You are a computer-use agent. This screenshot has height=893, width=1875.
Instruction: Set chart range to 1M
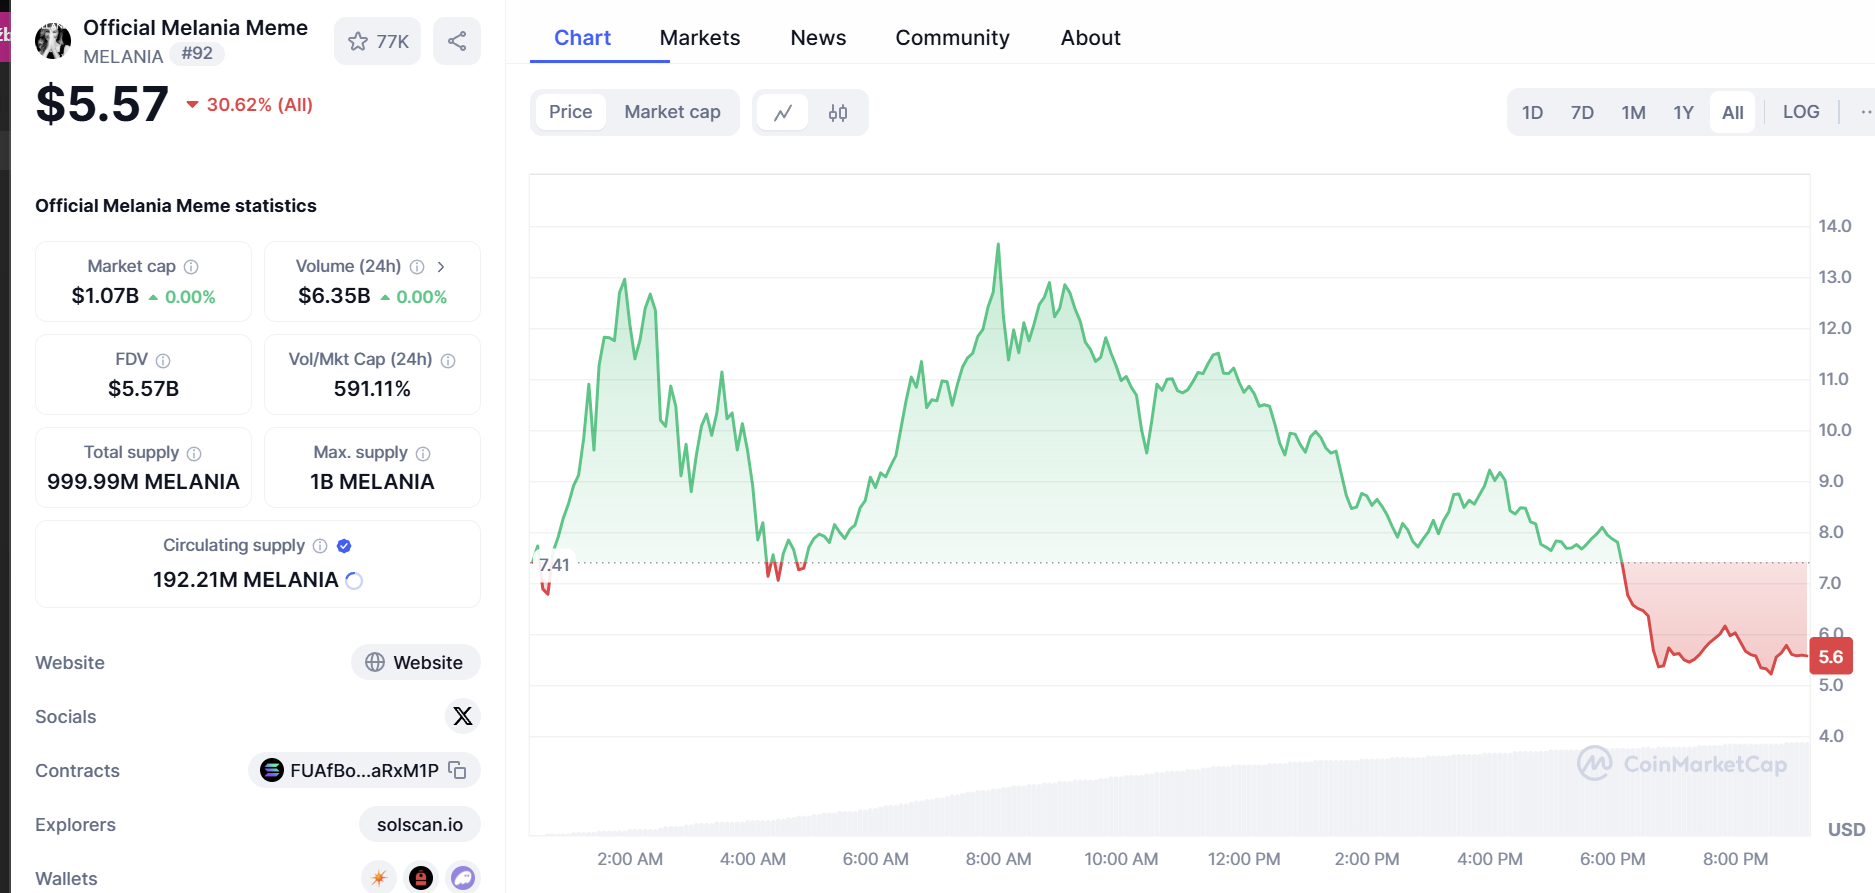click(1633, 112)
